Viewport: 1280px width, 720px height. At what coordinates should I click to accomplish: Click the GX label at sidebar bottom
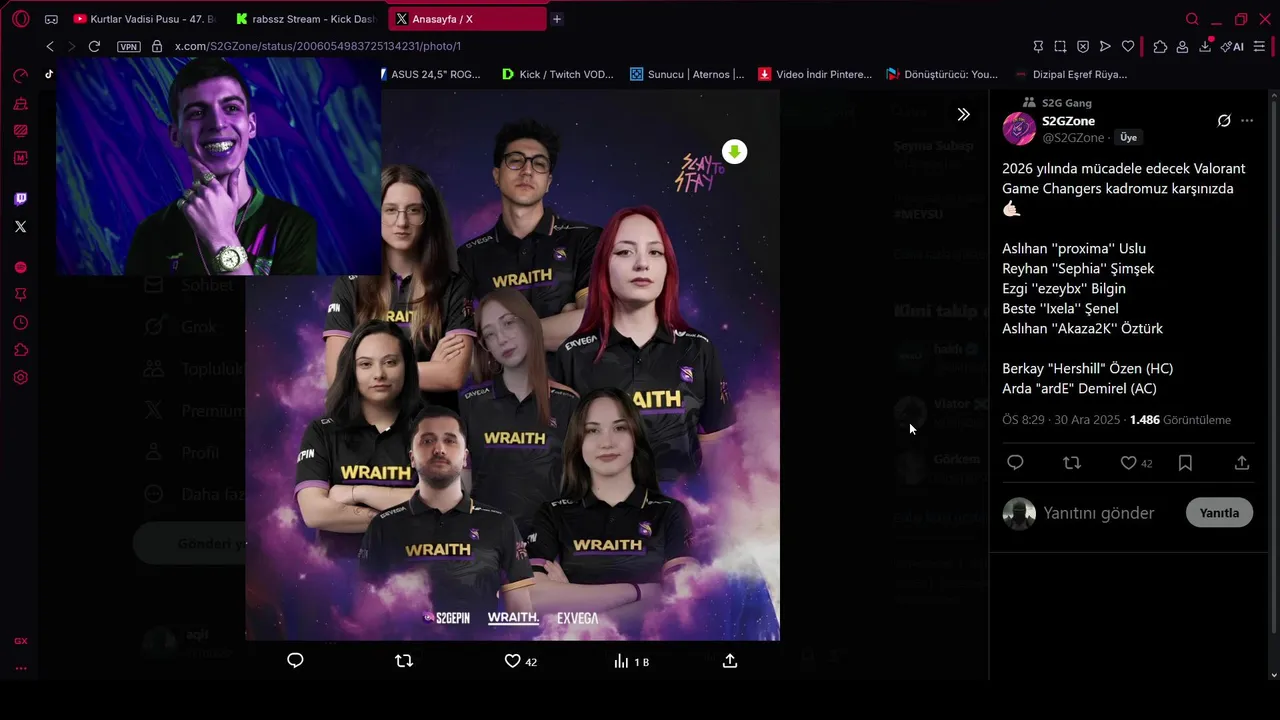(x=21, y=641)
